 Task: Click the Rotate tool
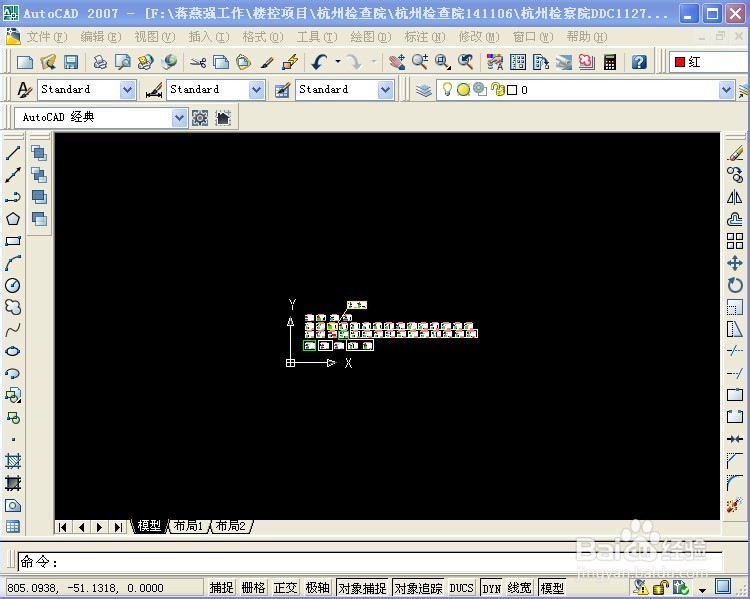[x=735, y=285]
